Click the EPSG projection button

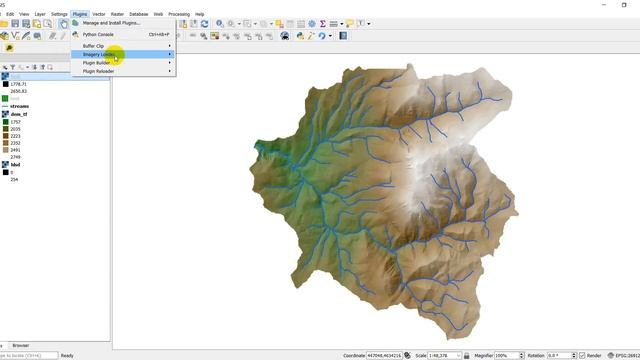(x=623, y=356)
